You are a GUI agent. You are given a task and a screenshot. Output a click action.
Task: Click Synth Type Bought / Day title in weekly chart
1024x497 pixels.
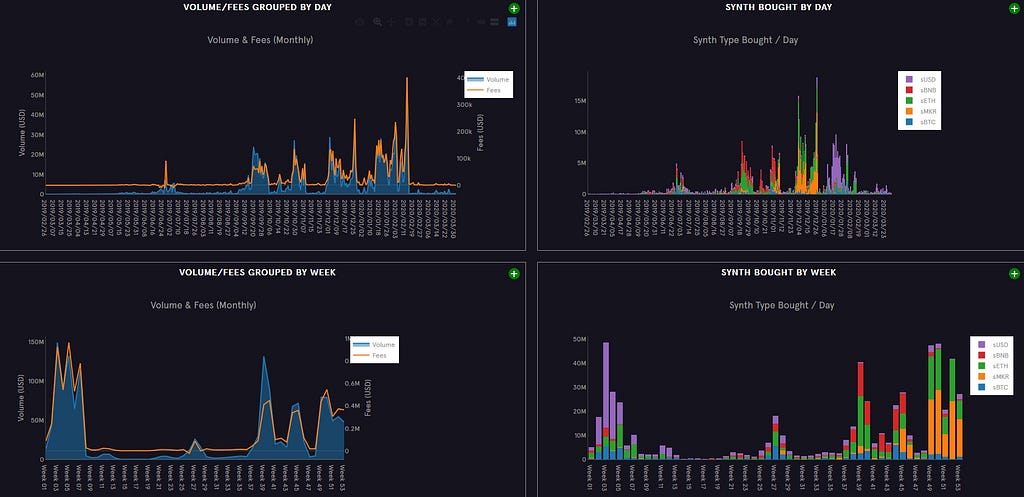coord(782,305)
